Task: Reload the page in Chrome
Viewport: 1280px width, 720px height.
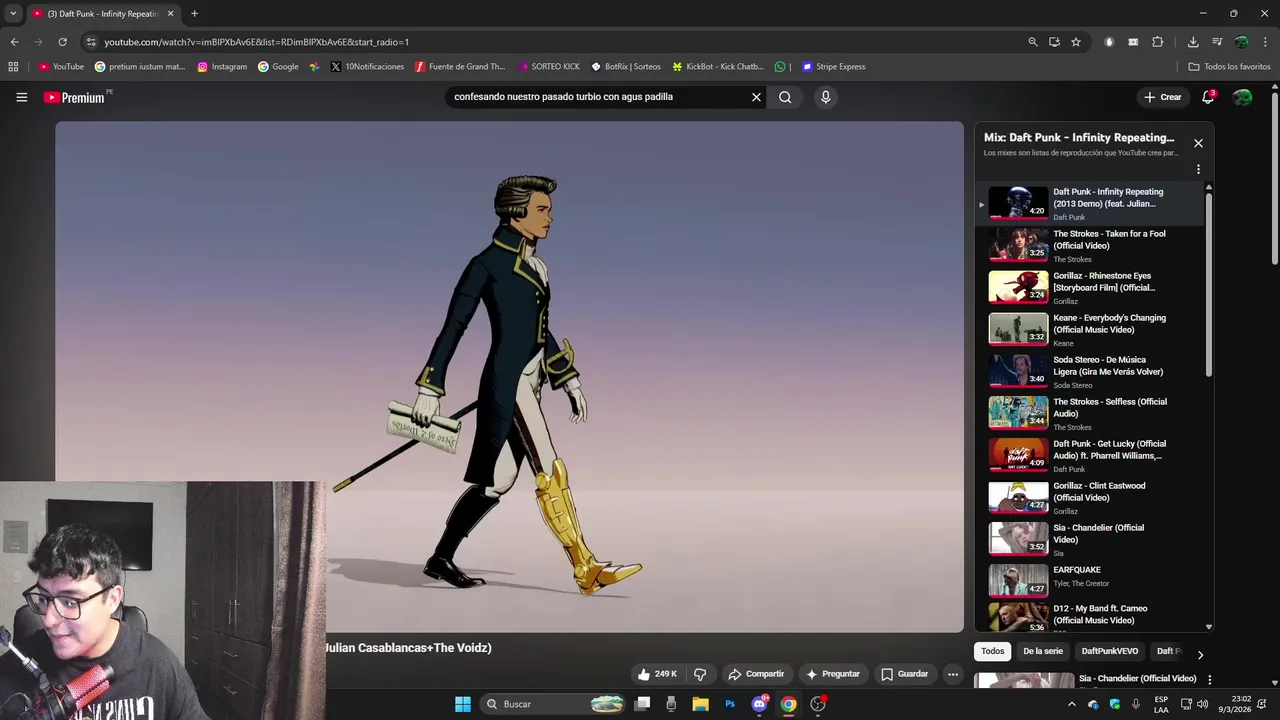Action: click(62, 42)
